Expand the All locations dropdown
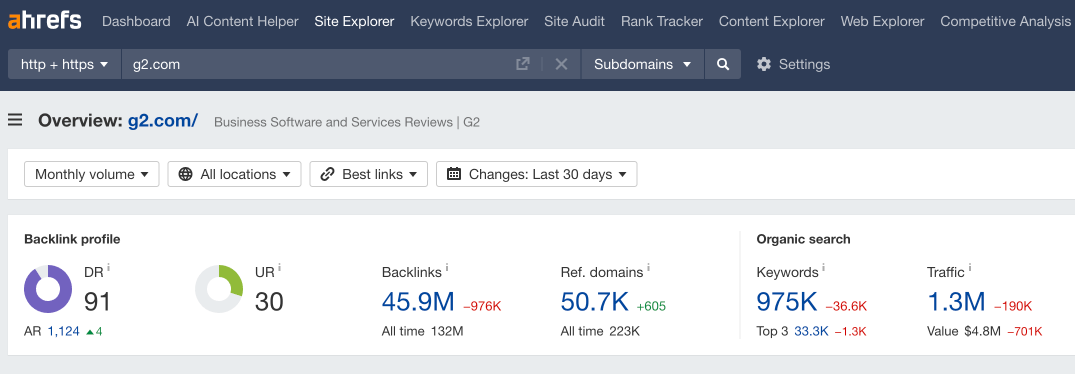This screenshot has height=374, width=1075. (x=234, y=174)
